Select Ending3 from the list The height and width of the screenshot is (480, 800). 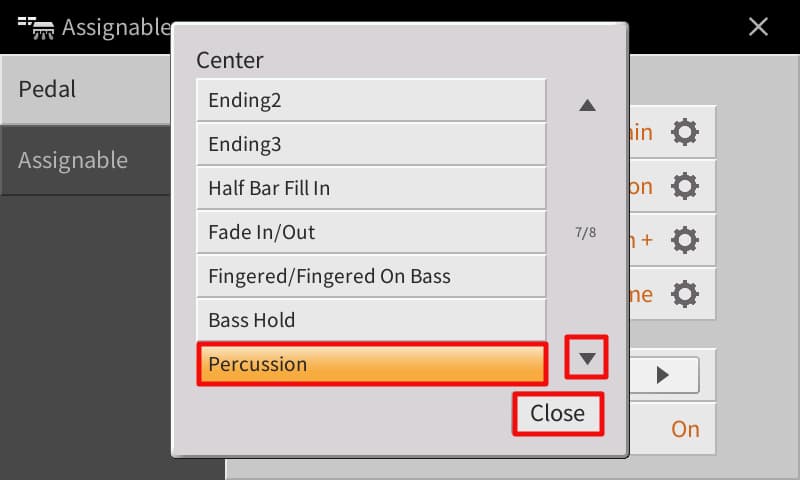click(x=372, y=144)
